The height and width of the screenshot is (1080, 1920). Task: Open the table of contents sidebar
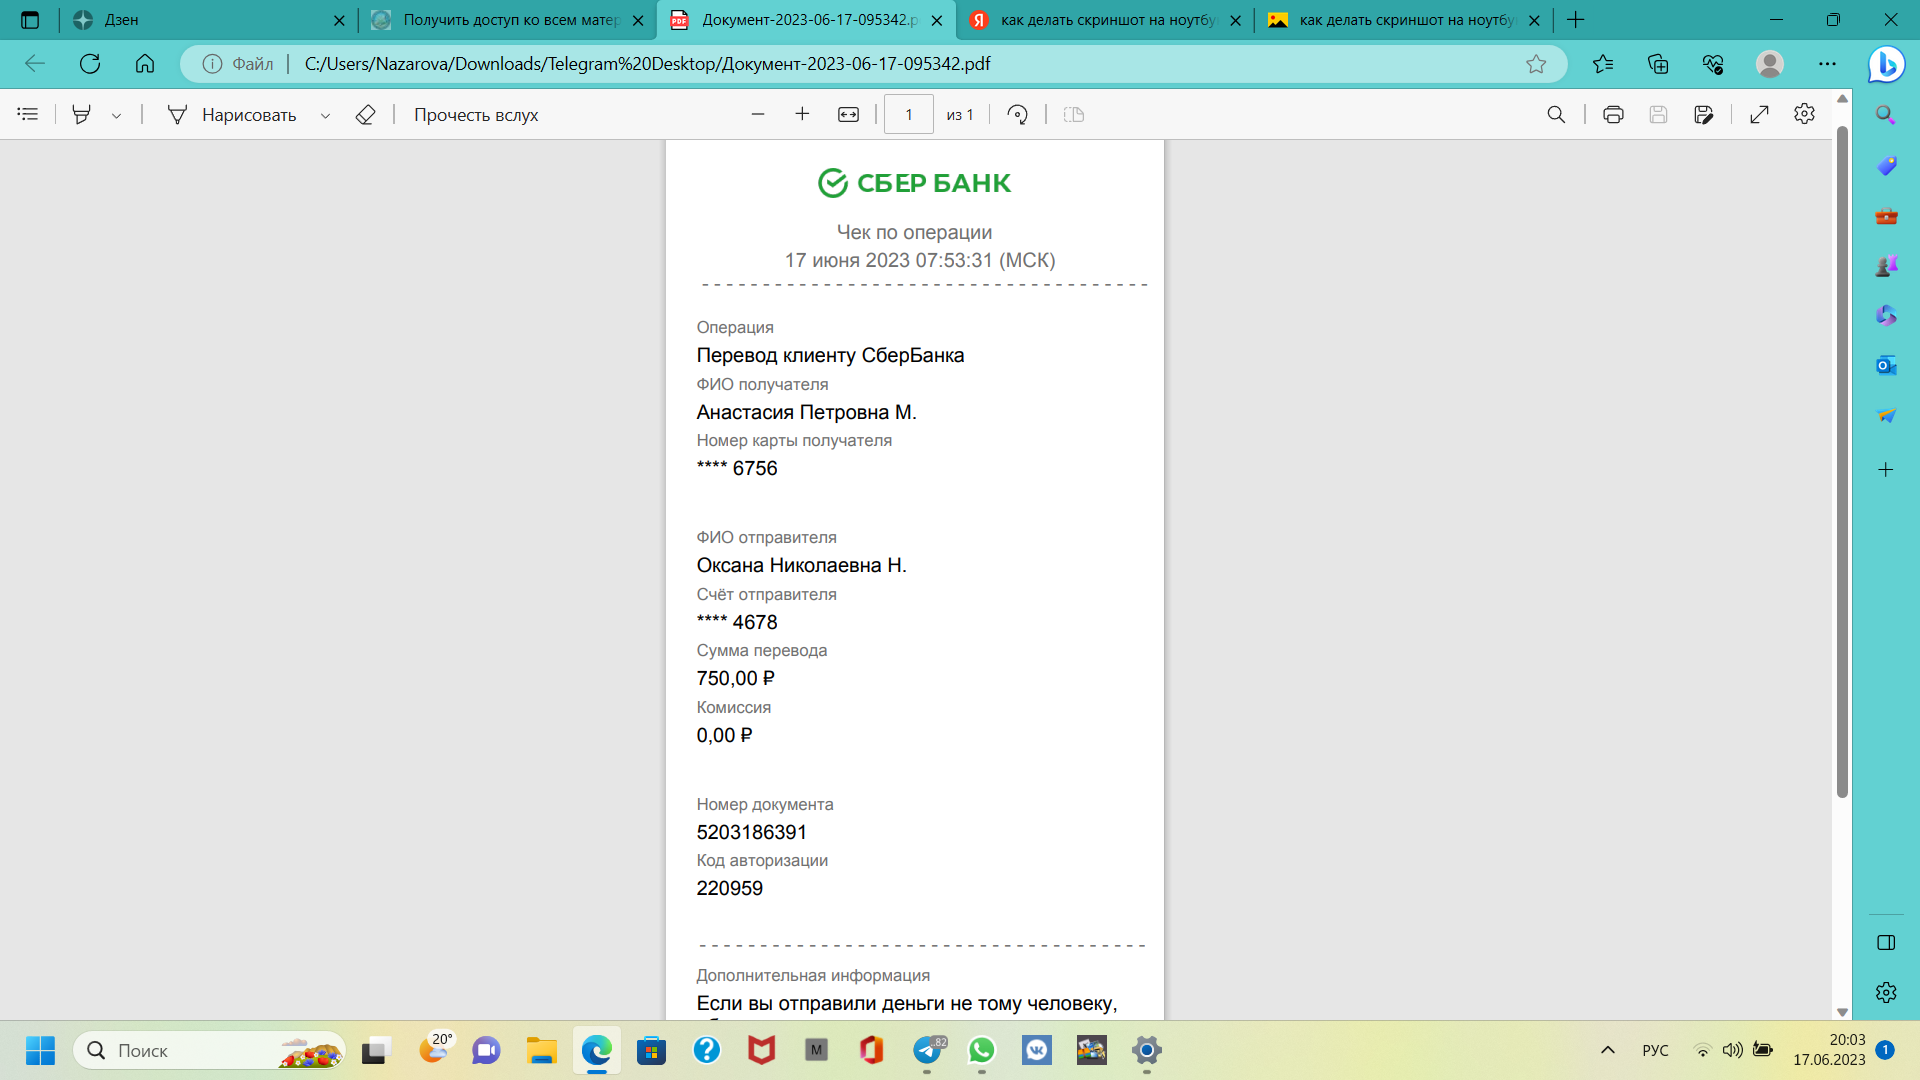(28, 115)
